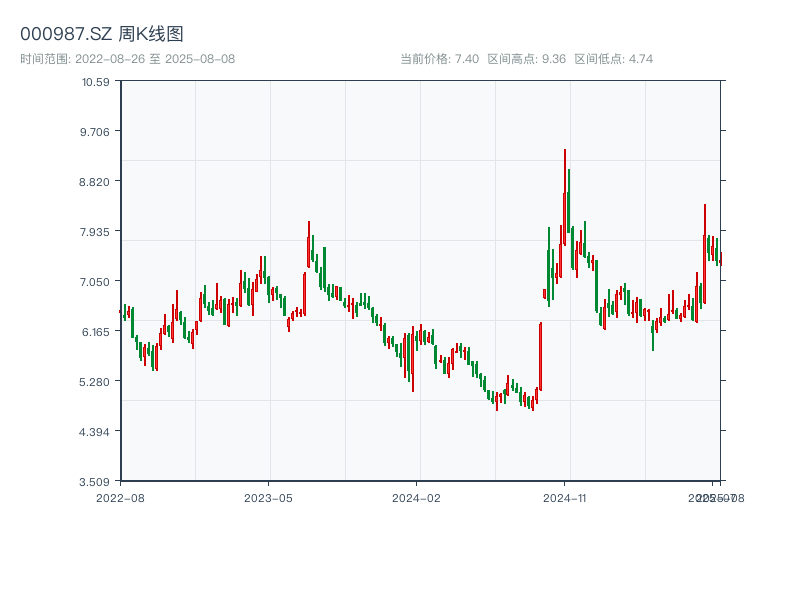The height and width of the screenshot is (600, 800).
Task: Click the 3.509 y-axis label
Action: 94,482
